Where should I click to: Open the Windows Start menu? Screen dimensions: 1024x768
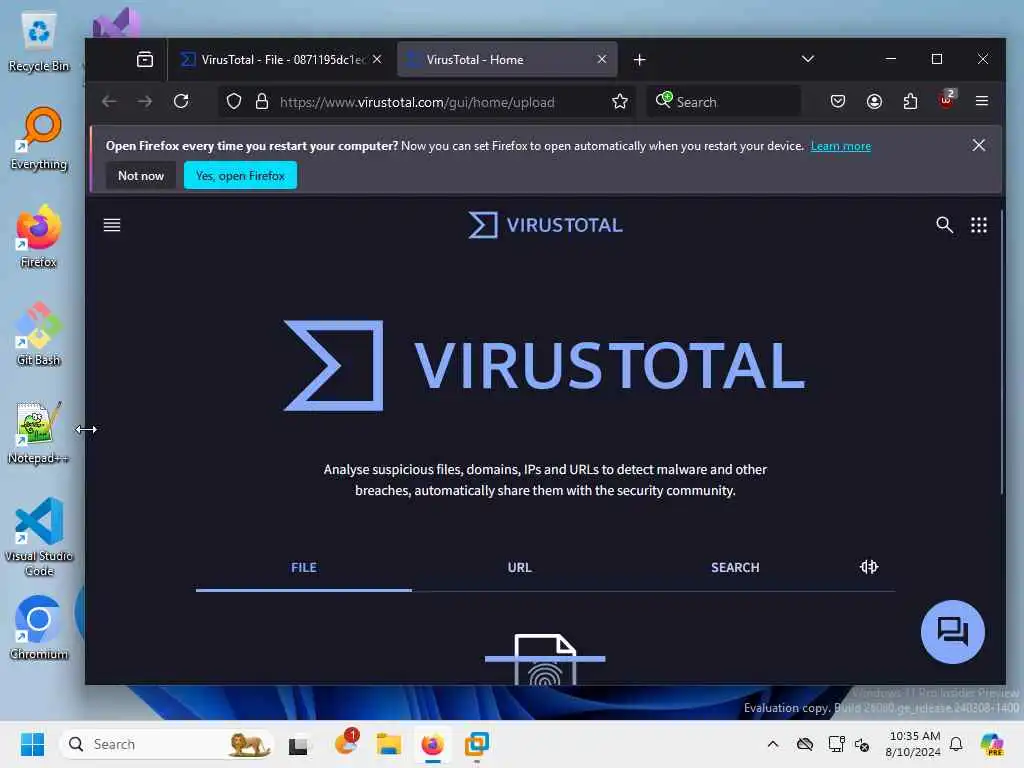[32, 744]
